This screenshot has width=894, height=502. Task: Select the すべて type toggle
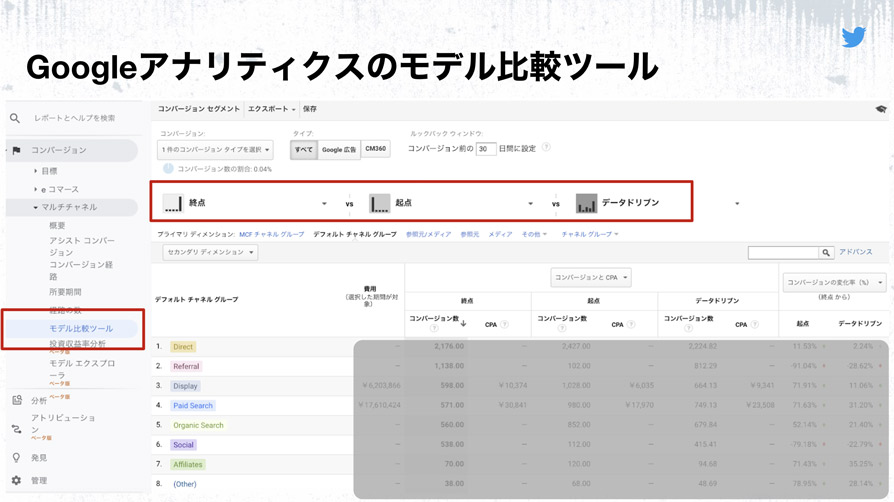click(304, 149)
